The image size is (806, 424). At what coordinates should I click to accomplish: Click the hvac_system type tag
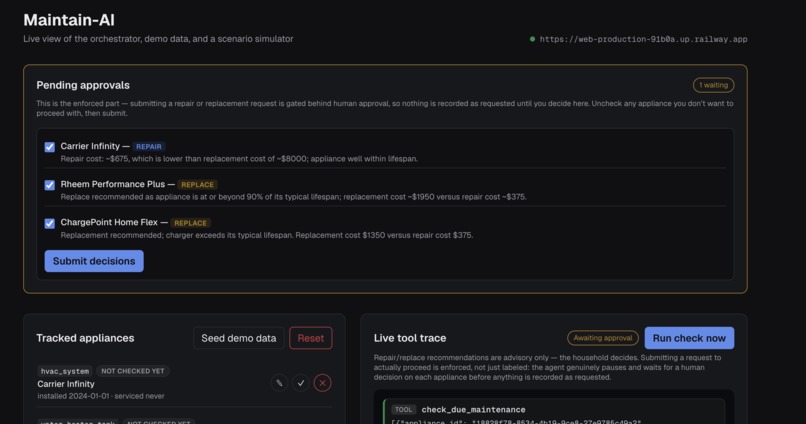click(65, 371)
